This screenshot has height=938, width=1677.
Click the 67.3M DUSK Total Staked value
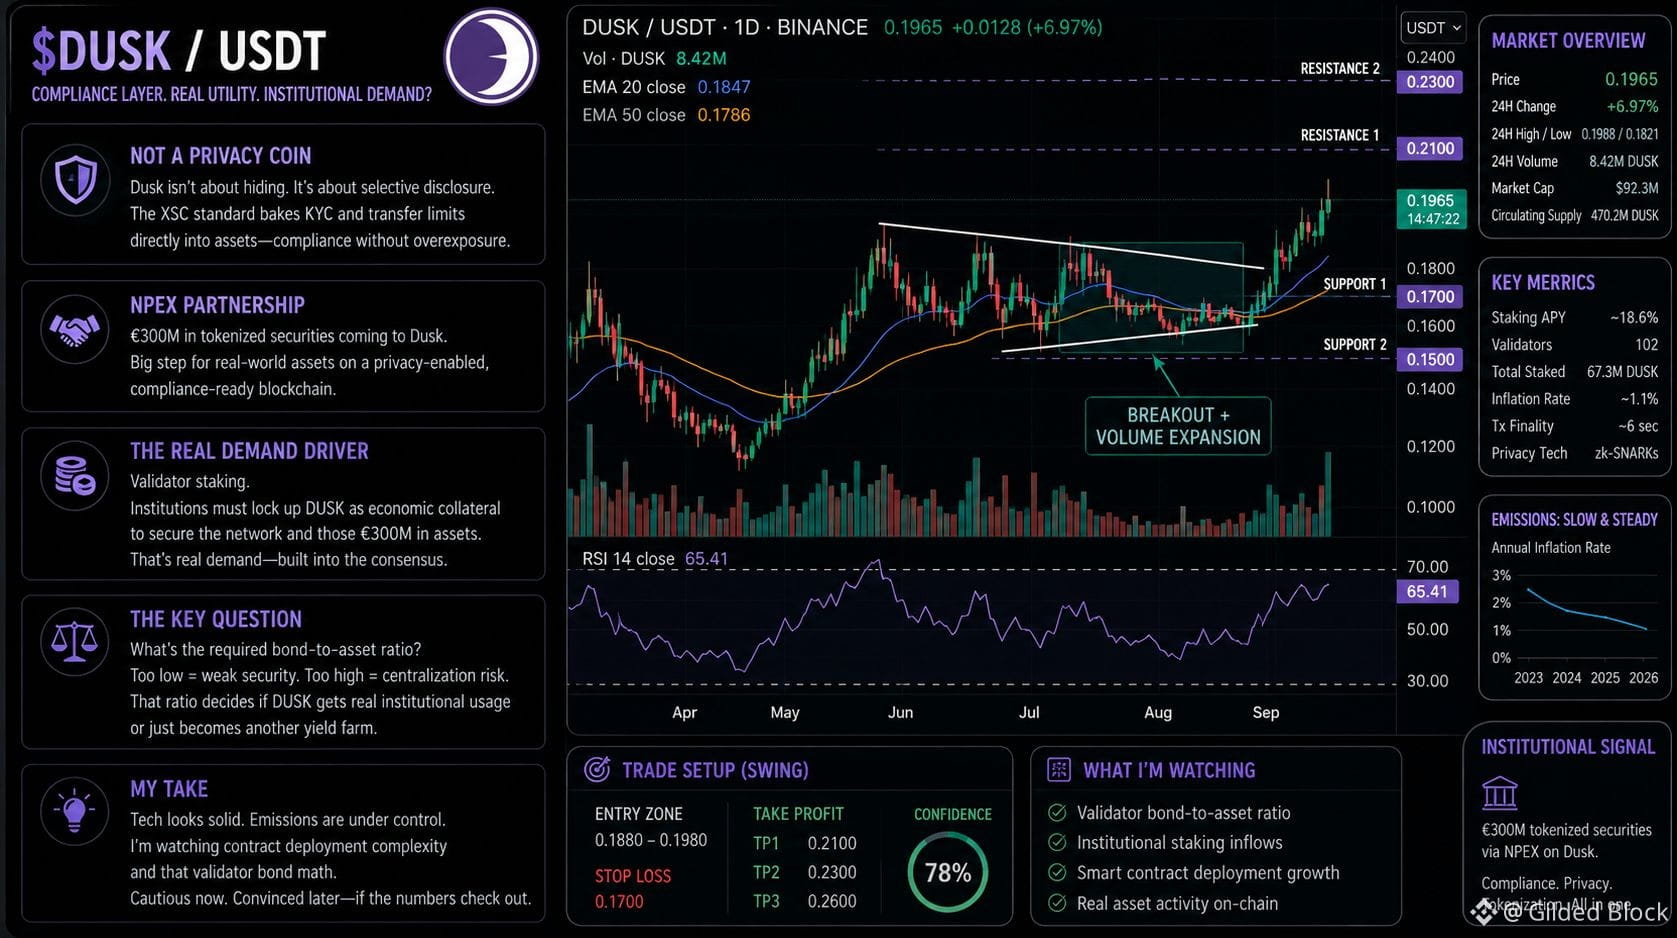(x=1622, y=372)
